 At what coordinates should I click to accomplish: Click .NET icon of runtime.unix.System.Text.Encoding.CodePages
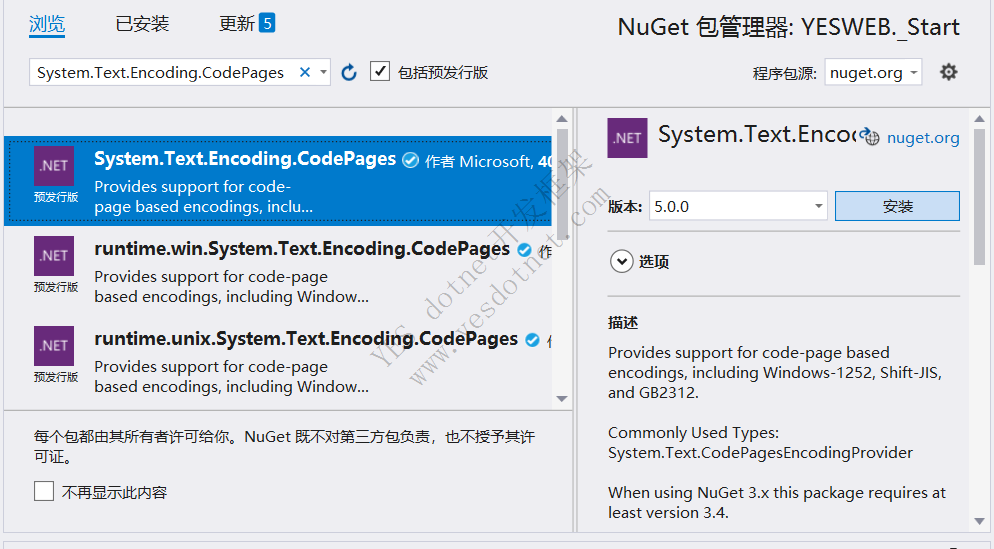[54, 346]
